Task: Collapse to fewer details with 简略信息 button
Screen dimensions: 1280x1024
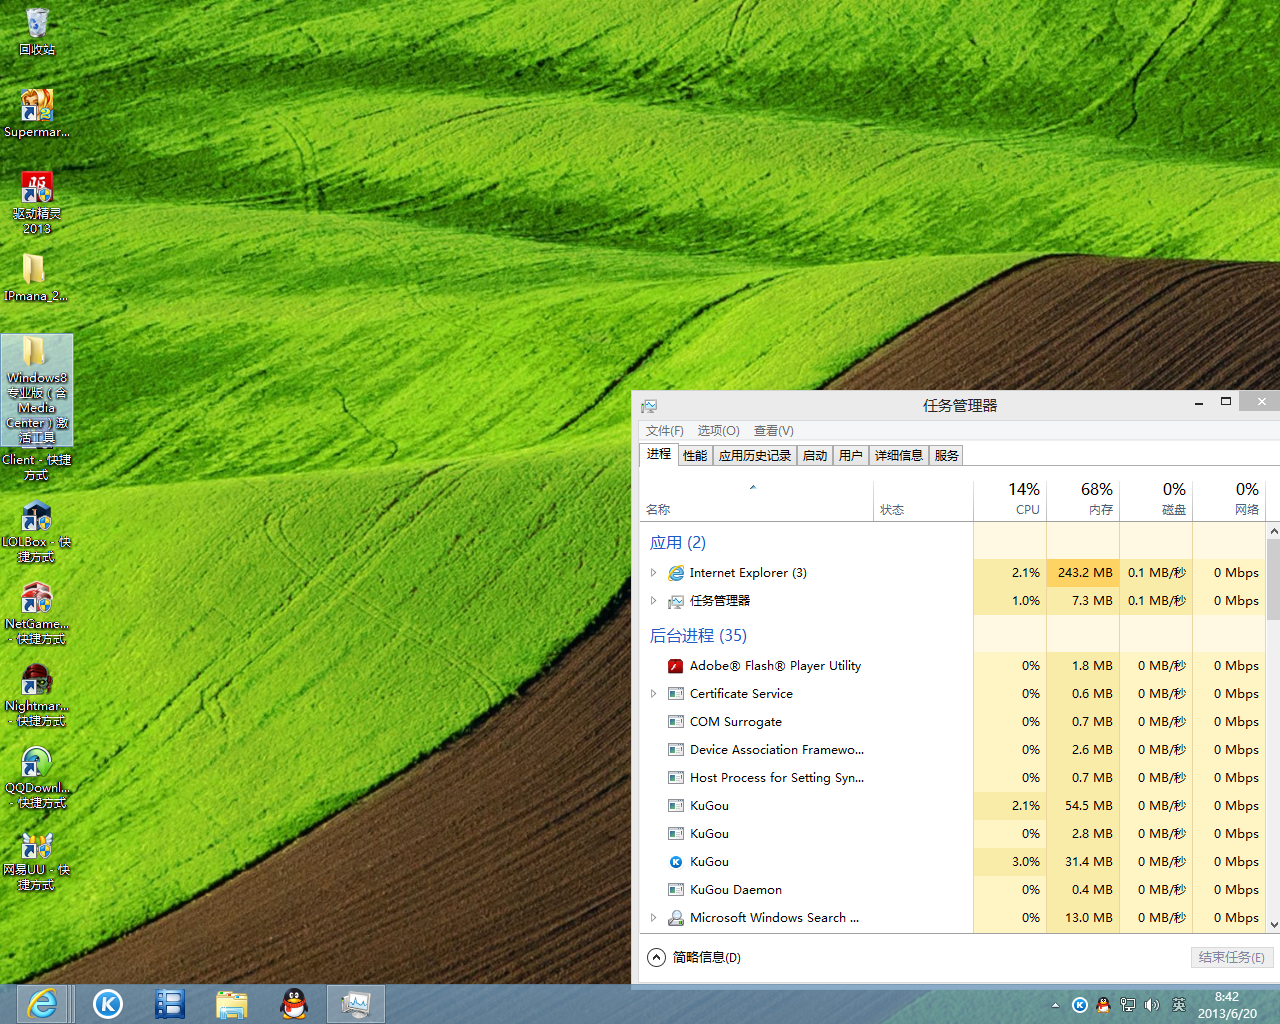Action: (695, 957)
